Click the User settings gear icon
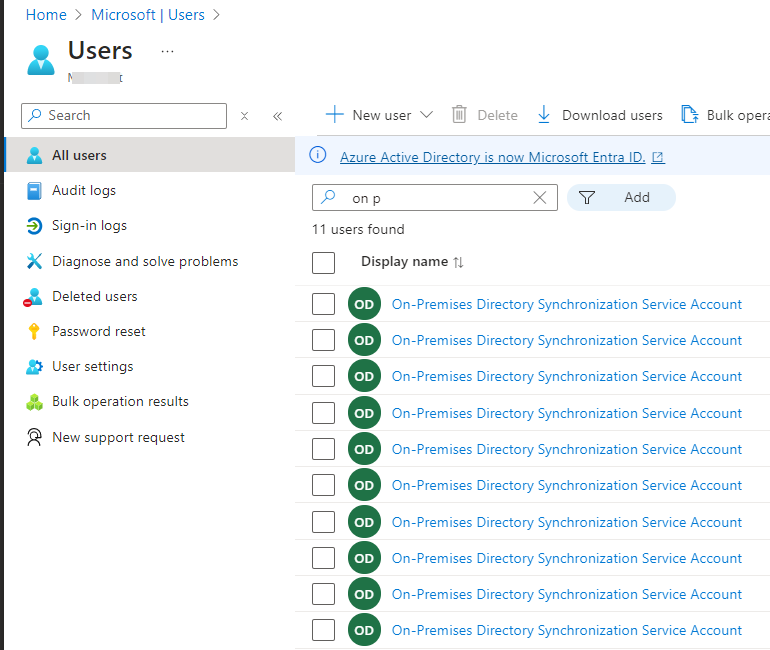 tap(34, 367)
